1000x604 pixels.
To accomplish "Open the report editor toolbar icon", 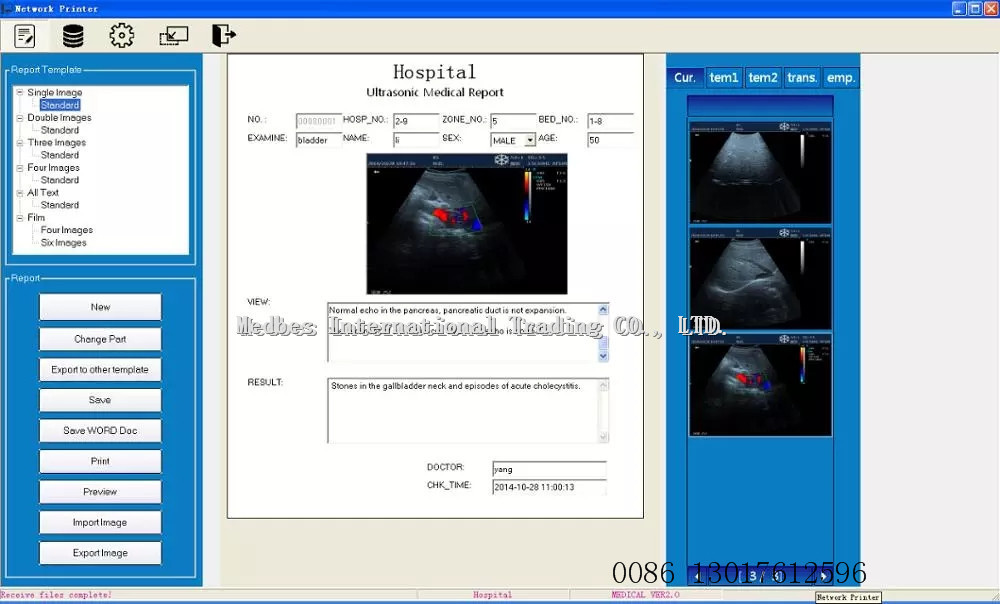I will 25,36.
